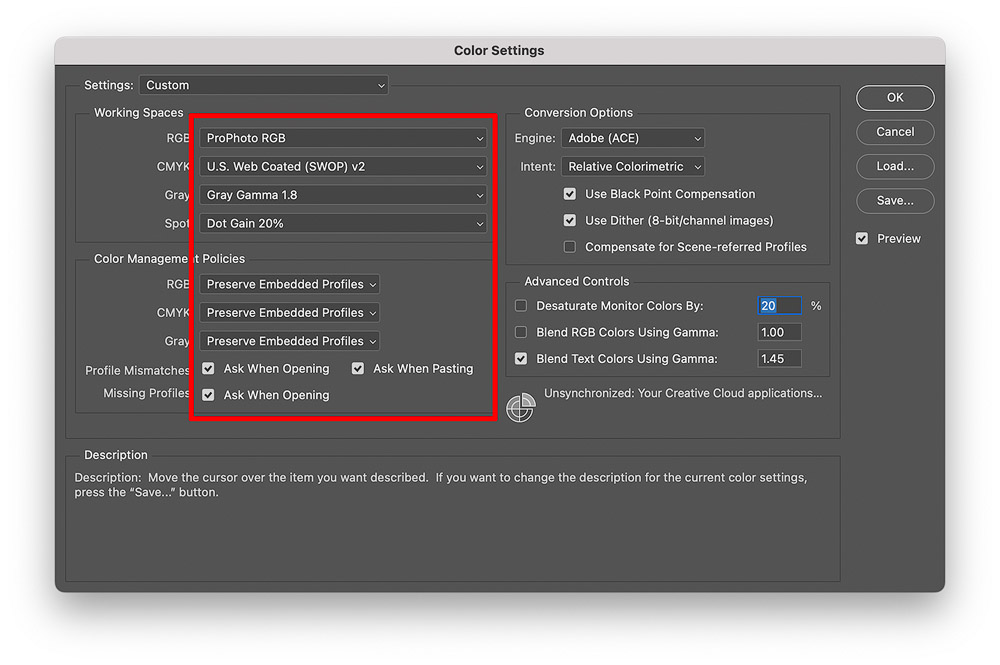Screen dimensions: 1000x665
Task: Open the CMYK working space U.S. Web Coated dropdown
Action: click(343, 166)
